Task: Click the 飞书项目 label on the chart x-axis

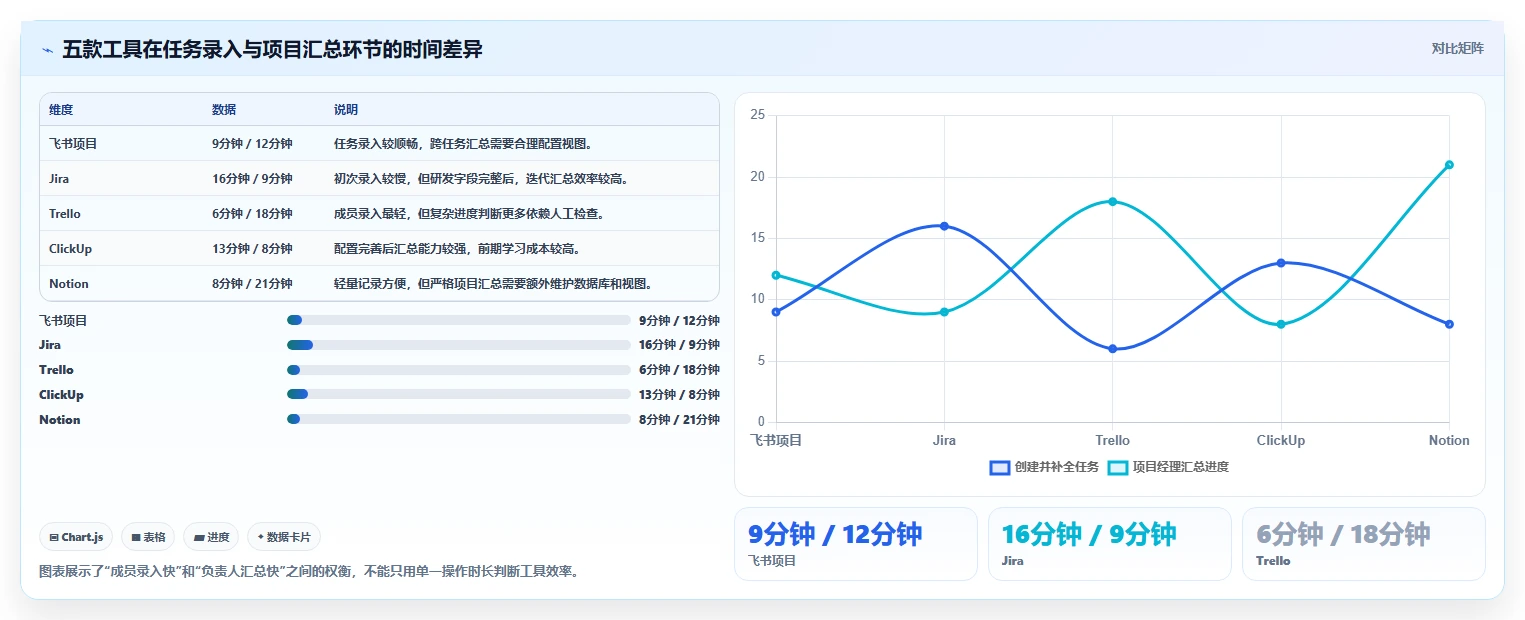Action: (x=776, y=441)
